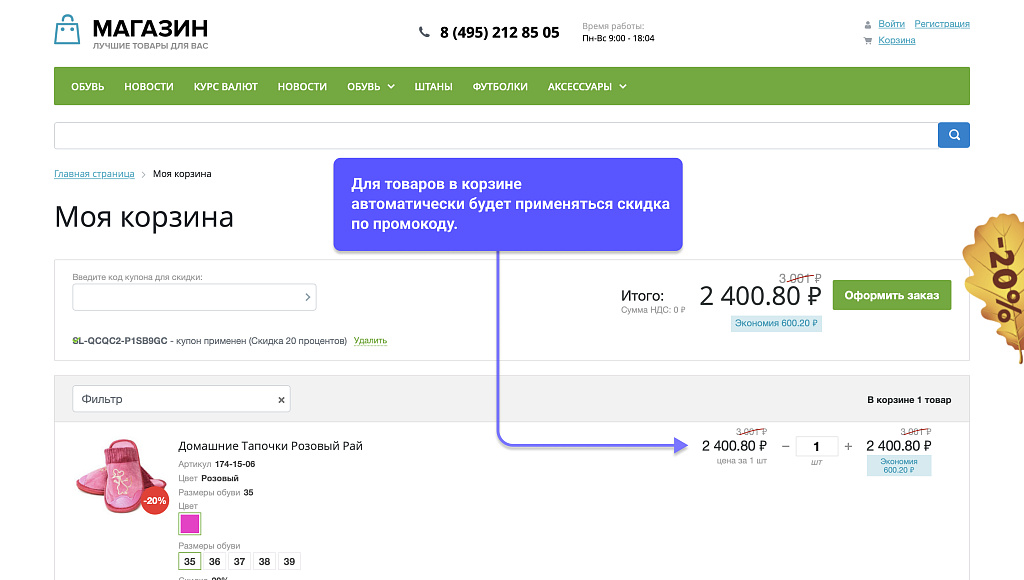Select shoe size 36
1024x580 pixels.
coord(214,561)
